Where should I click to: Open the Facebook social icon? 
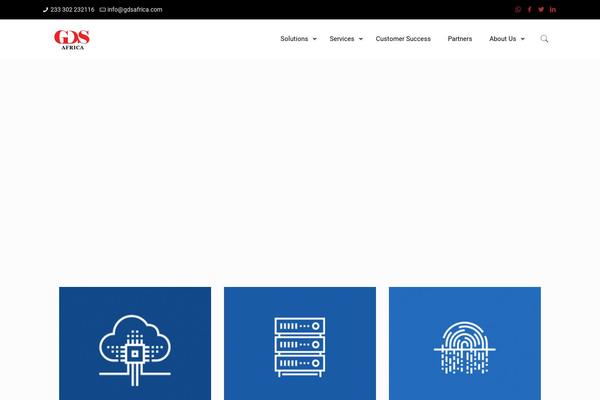530,10
